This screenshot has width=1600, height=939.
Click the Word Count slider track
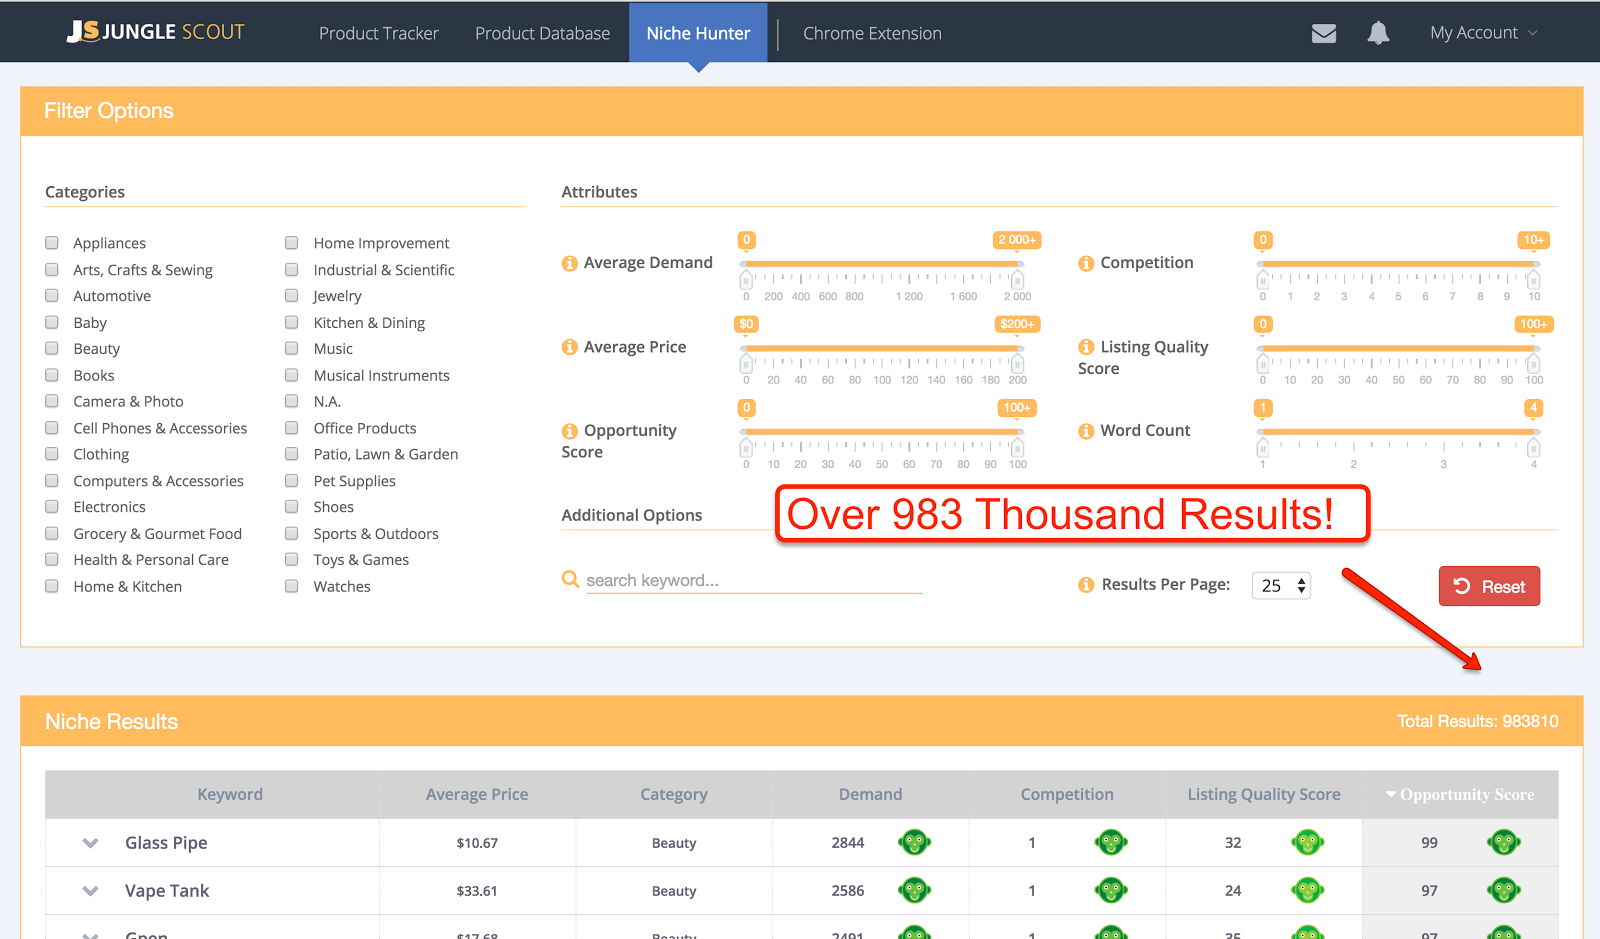tap(1398, 432)
